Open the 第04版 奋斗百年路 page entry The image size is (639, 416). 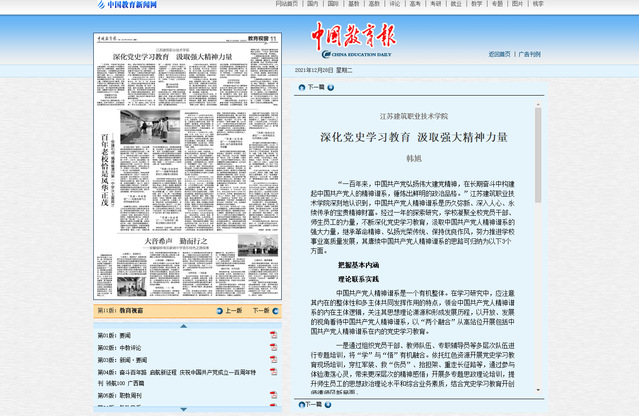click(x=178, y=371)
